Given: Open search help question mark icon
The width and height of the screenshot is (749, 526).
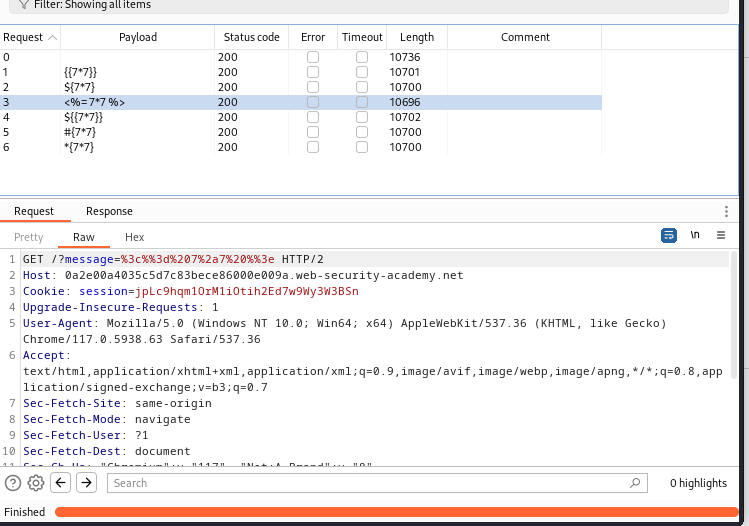Looking at the screenshot, I should (x=13, y=483).
